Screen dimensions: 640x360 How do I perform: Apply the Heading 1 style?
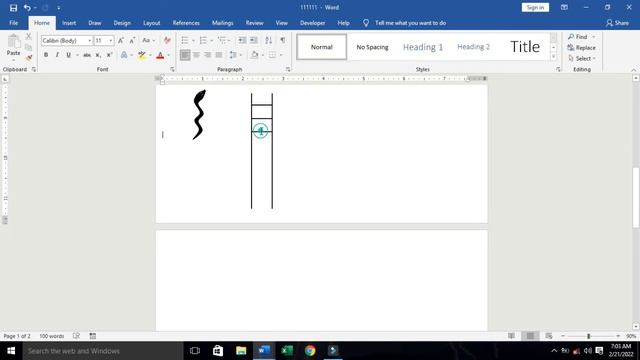423,47
